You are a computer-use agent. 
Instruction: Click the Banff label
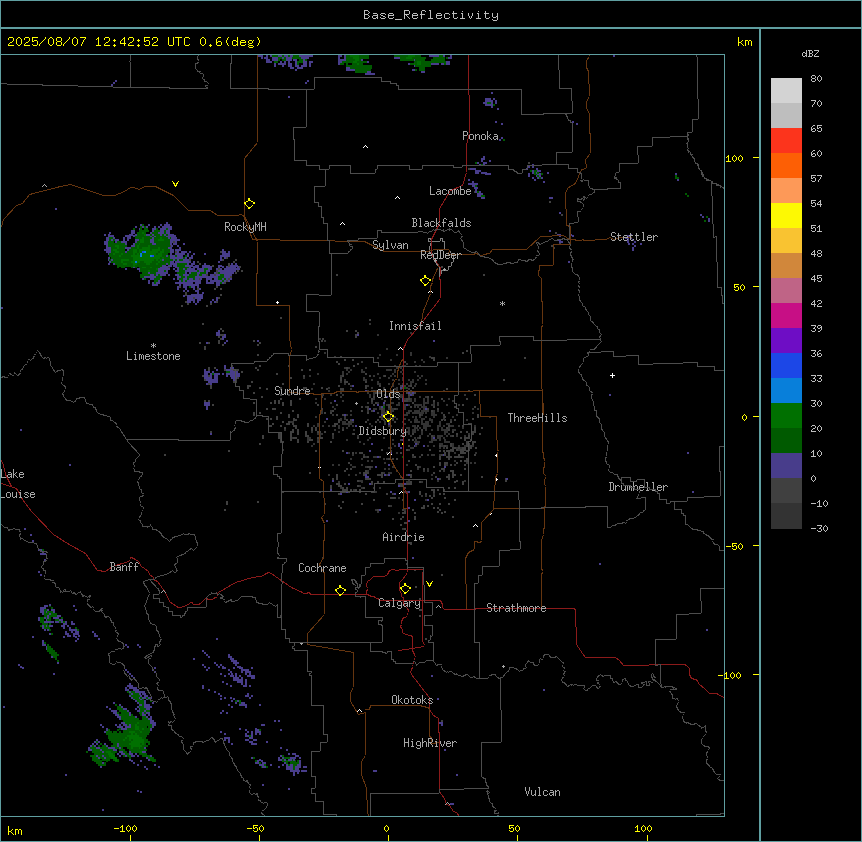tap(124, 567)
